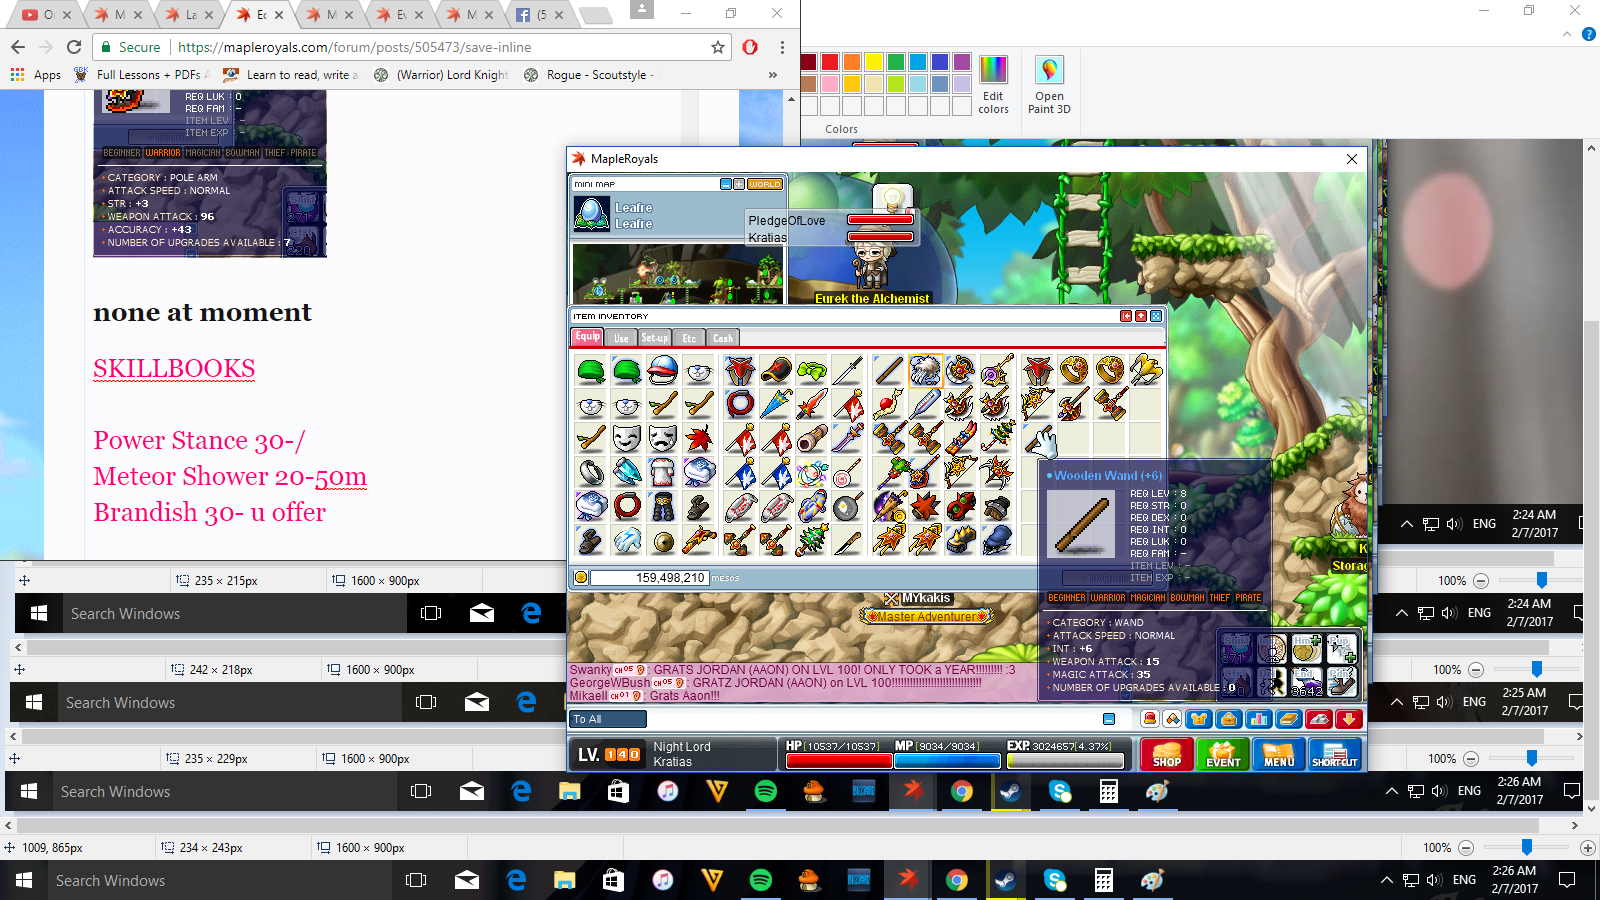1600x900 pixels.
Task: Switch to the Use inventory tab
Action: pos(621,338)
